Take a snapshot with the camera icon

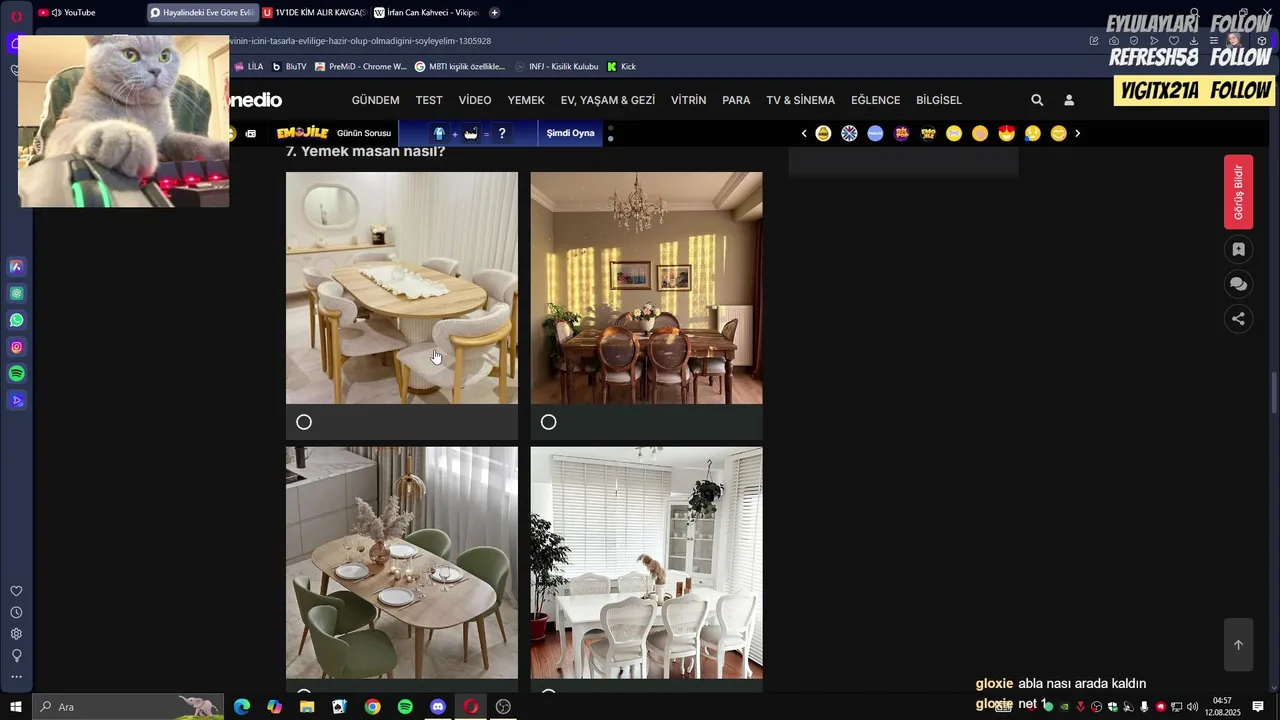[1114, 41]
